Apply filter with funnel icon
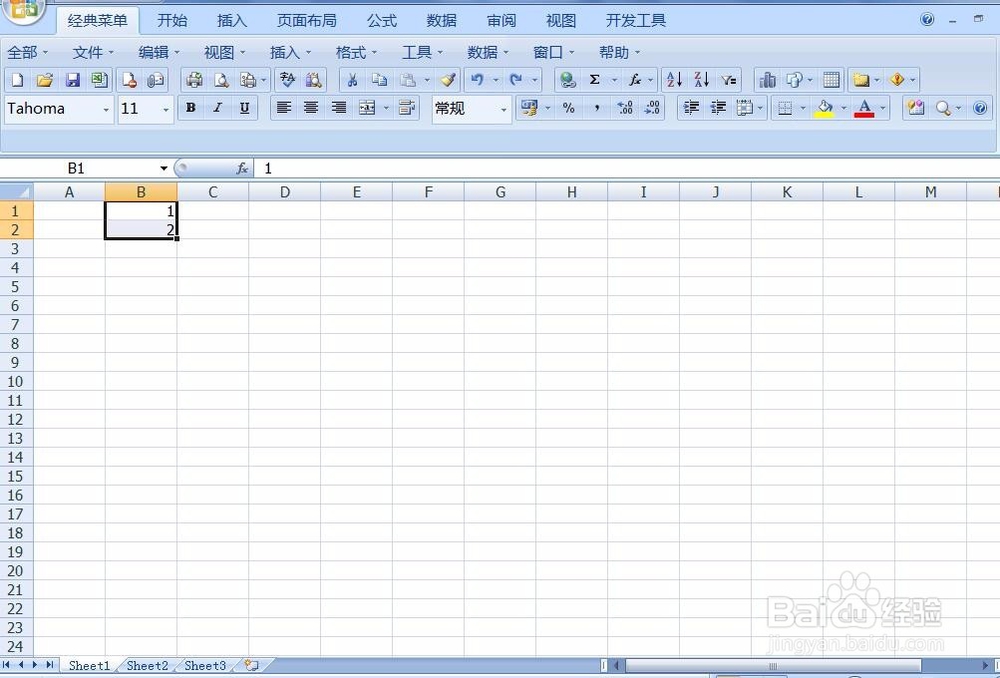Viewport: 1000px width, 678px height. [x=729, y=80]
